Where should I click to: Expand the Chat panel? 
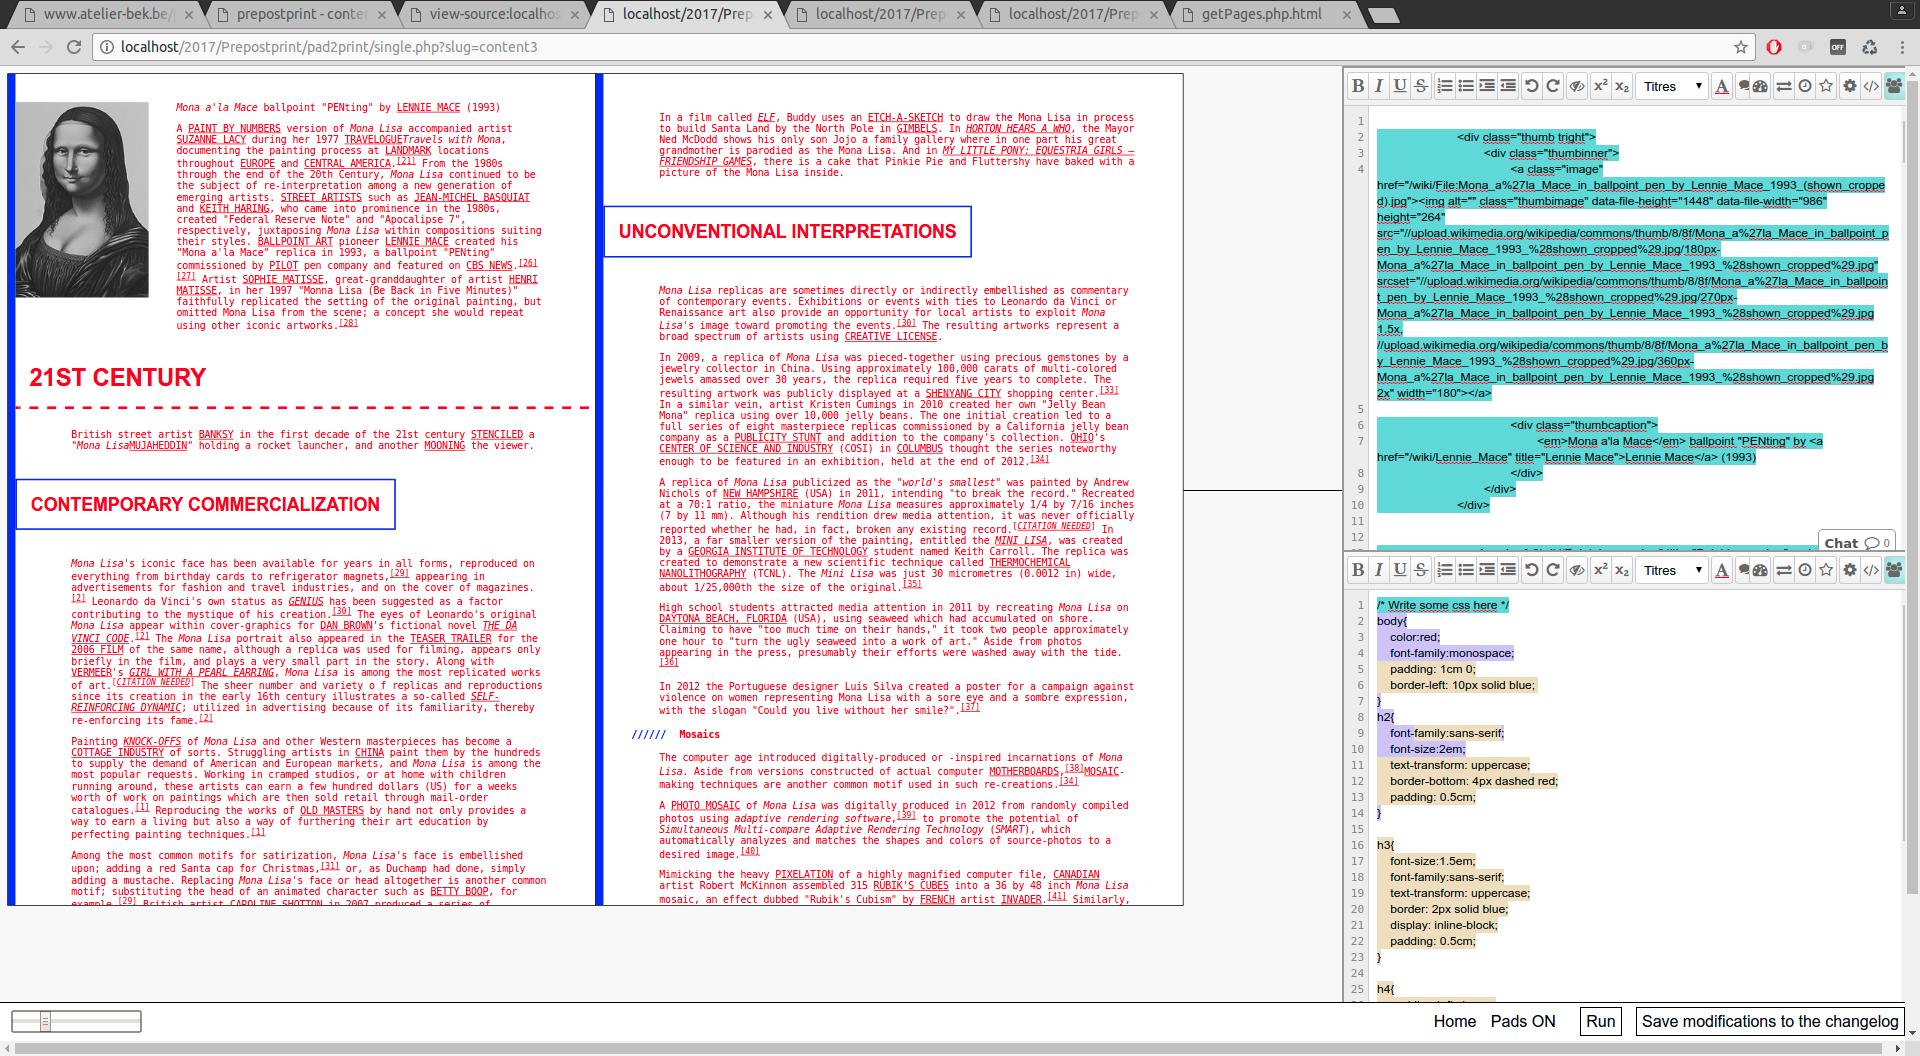(x=1855, y=543)
